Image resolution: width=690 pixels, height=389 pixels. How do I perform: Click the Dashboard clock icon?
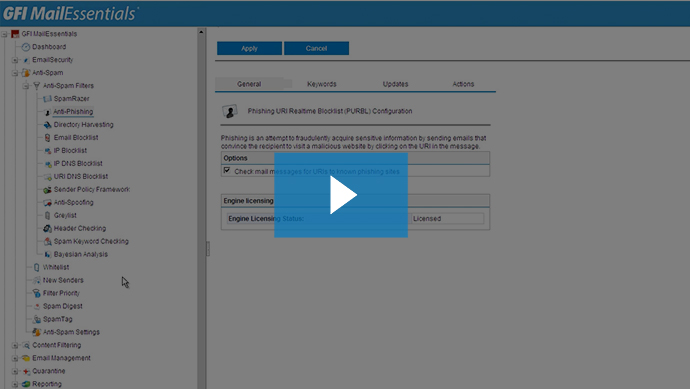coord(26,47)
